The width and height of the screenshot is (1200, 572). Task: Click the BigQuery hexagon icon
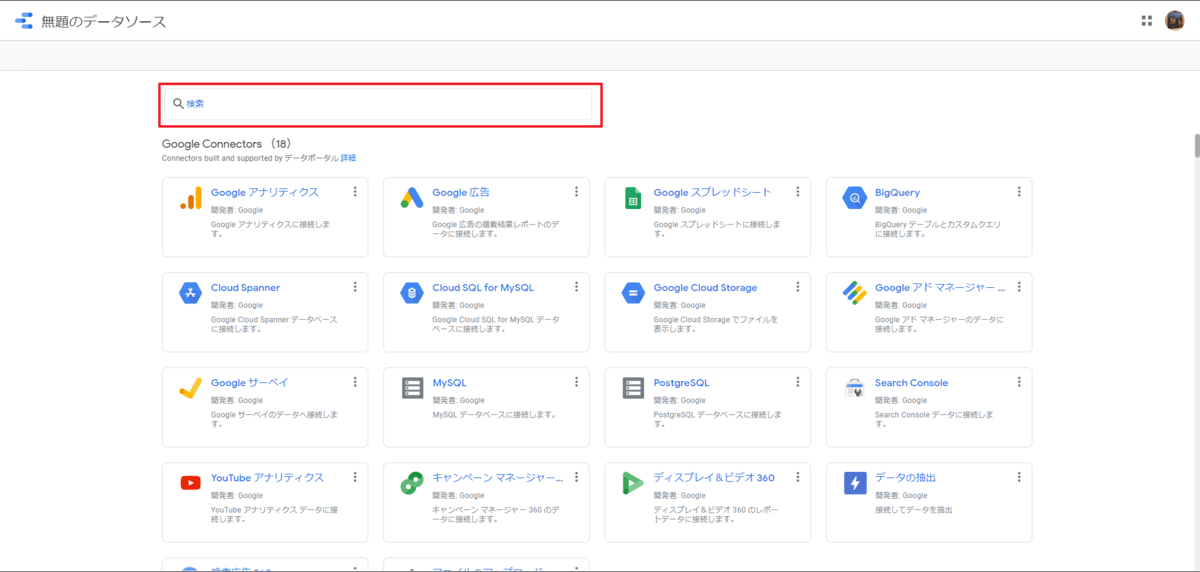click(853, 198)
